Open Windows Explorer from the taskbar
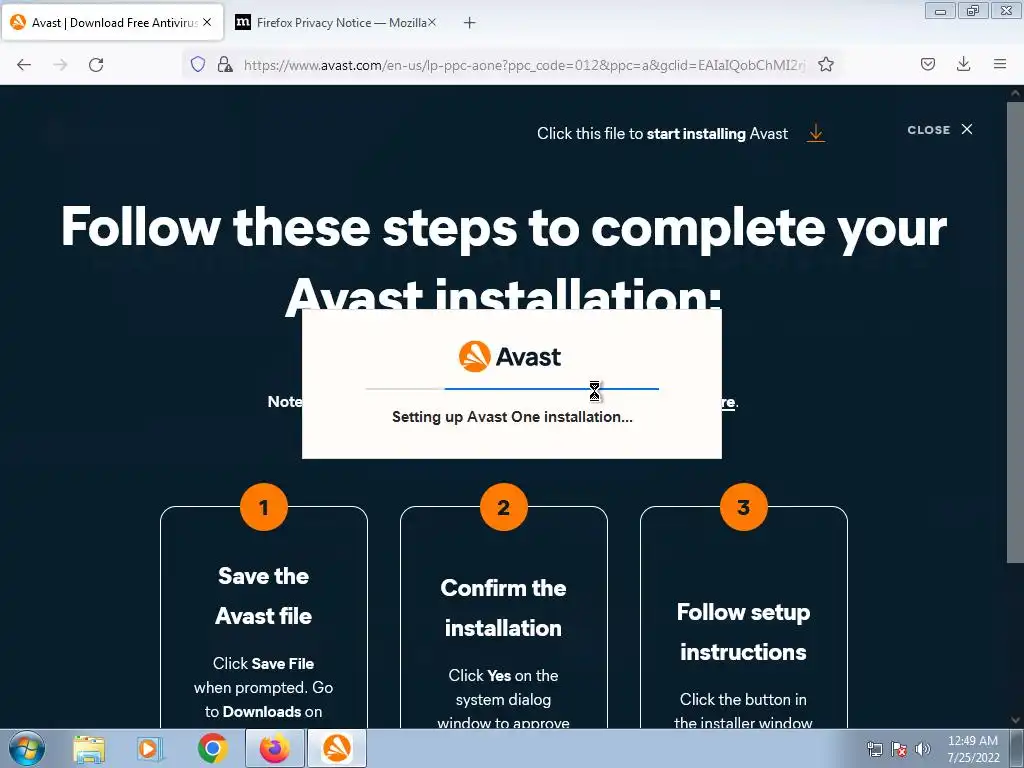 pos(89,748)
